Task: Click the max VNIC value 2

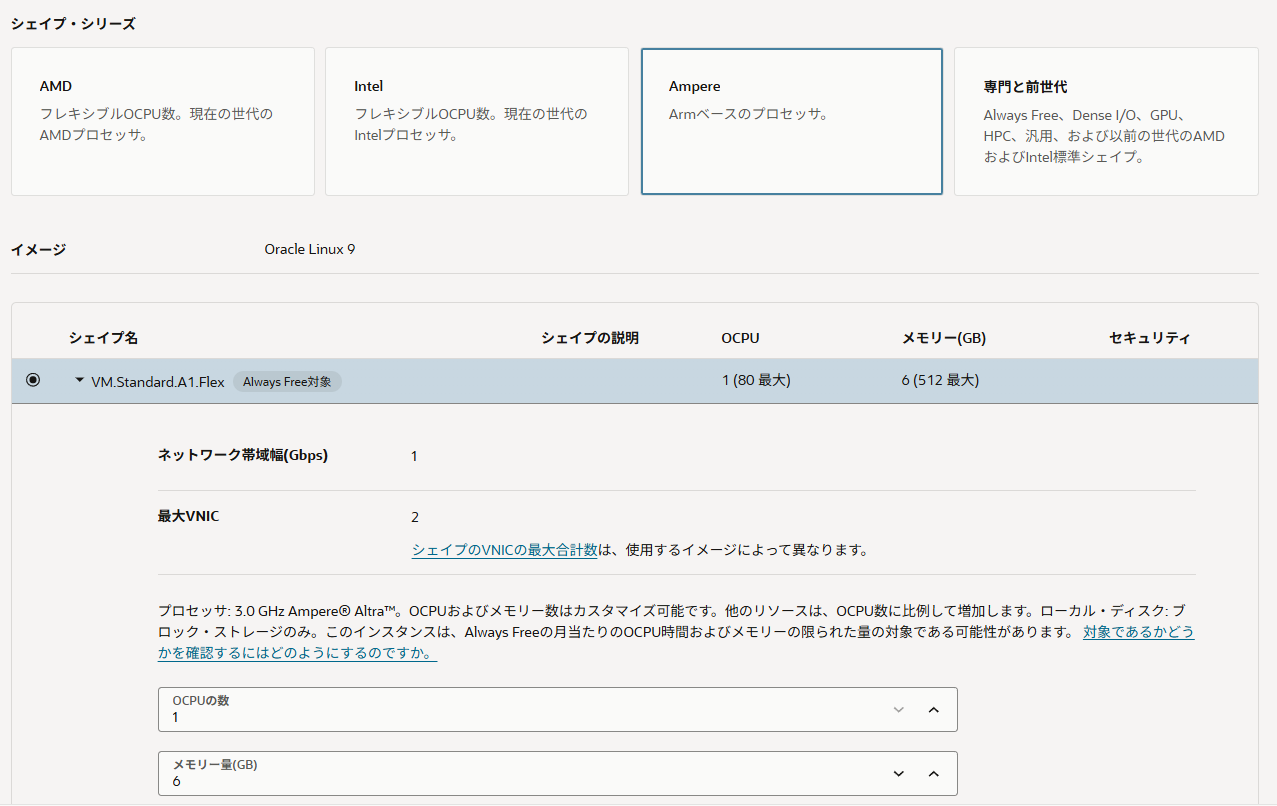Action: click(415, 517)
